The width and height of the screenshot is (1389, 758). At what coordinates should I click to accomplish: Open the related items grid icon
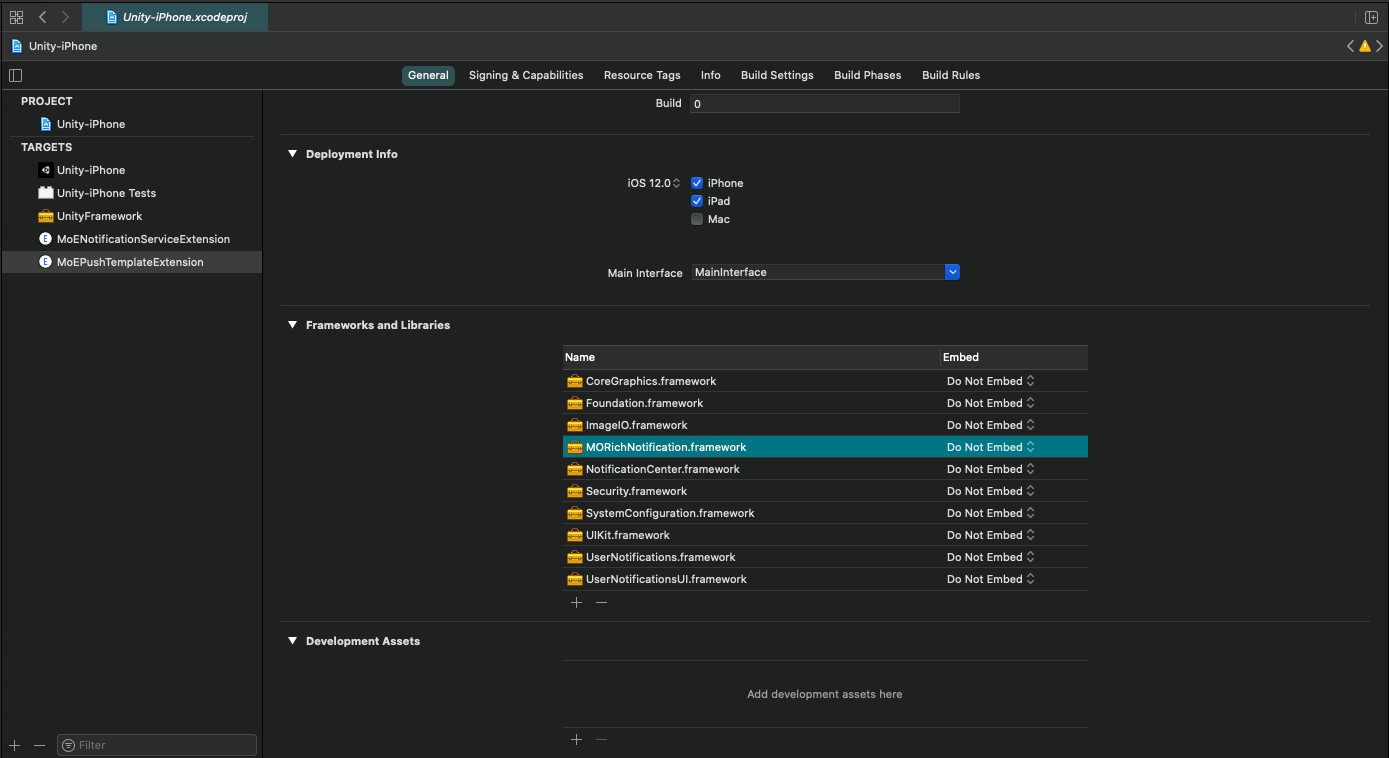(x=16, y=17)
